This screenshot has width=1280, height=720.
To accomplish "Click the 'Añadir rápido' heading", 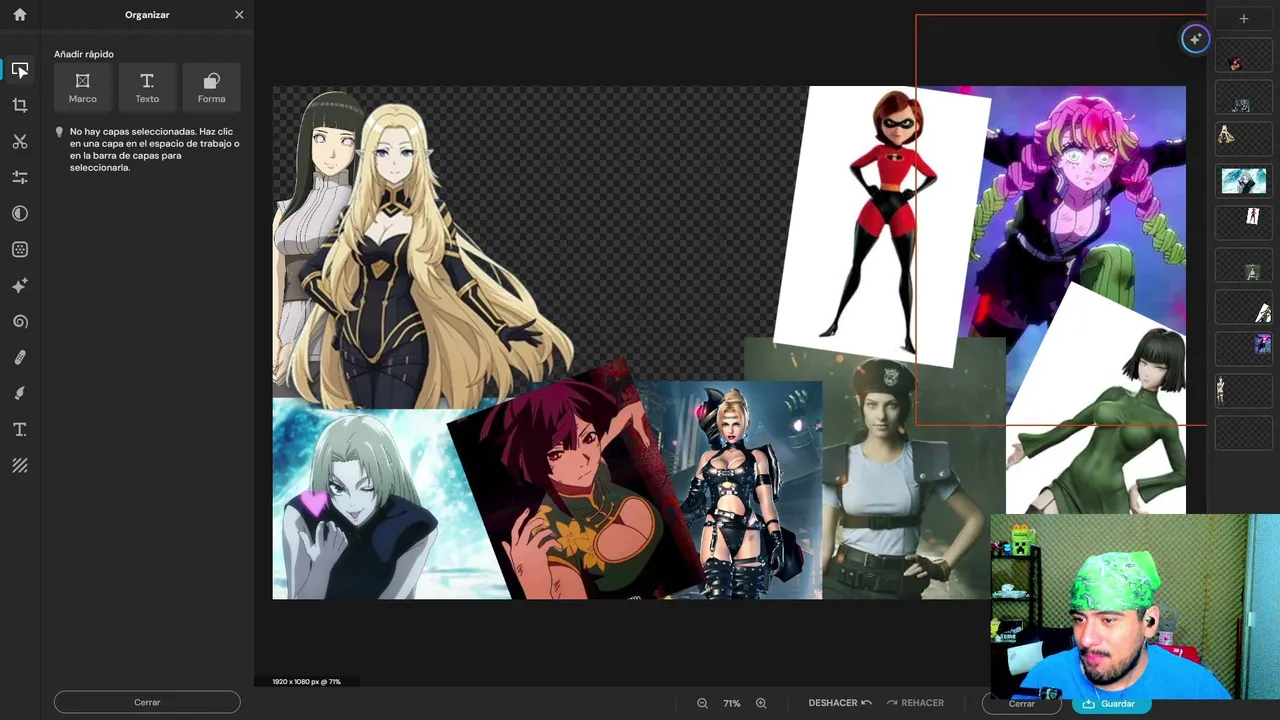I will click(x=84, y=54).
